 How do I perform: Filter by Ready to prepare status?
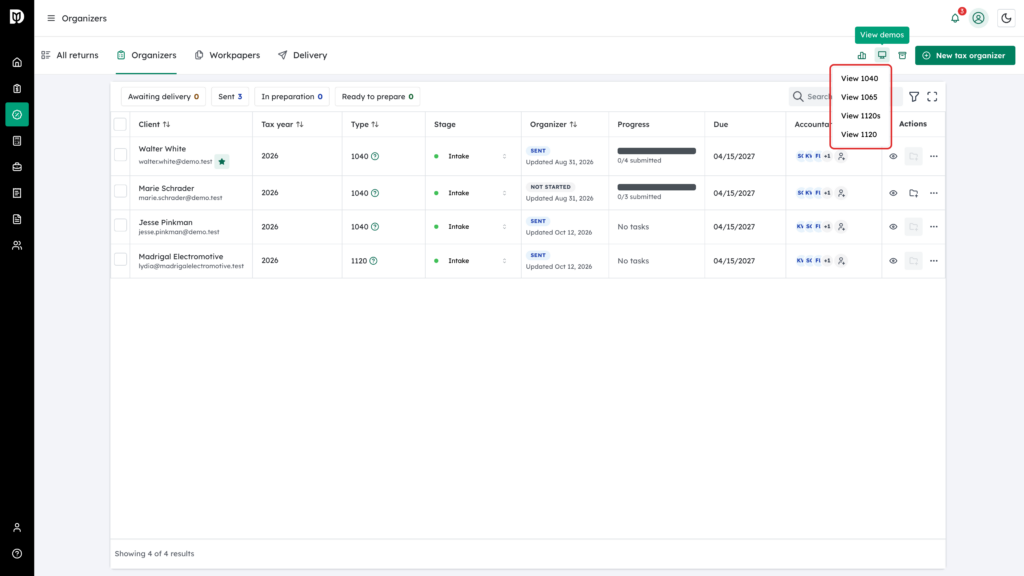click(377, 97)
